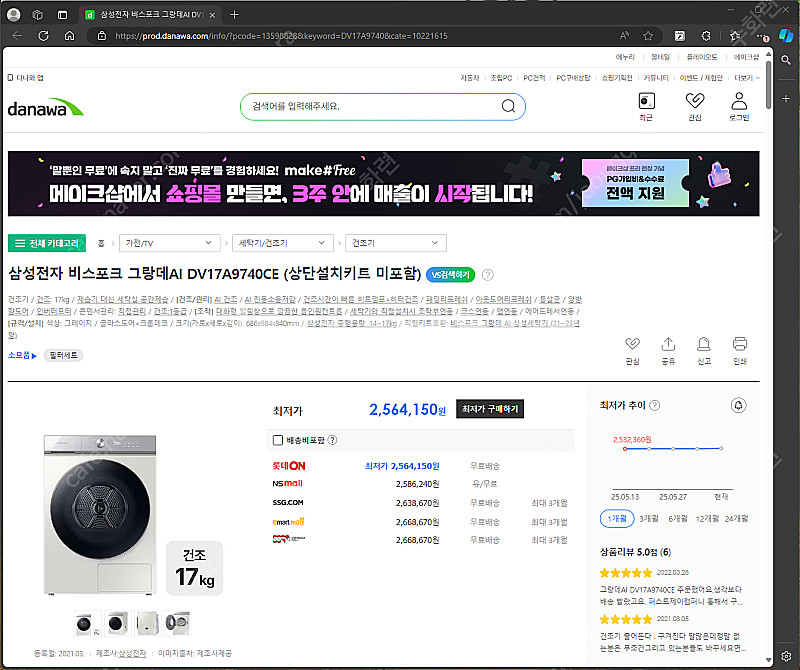Select the 3개월 price trend tab
800x670 pixels.
649,518
